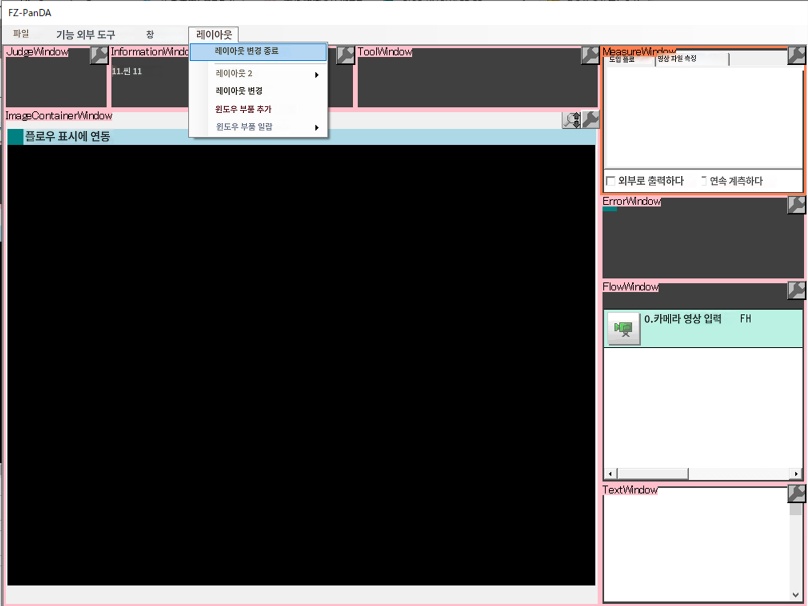Click the ToolWindow panel label
Viewport: 808px width, 606px height.
(x=385, y=52)
